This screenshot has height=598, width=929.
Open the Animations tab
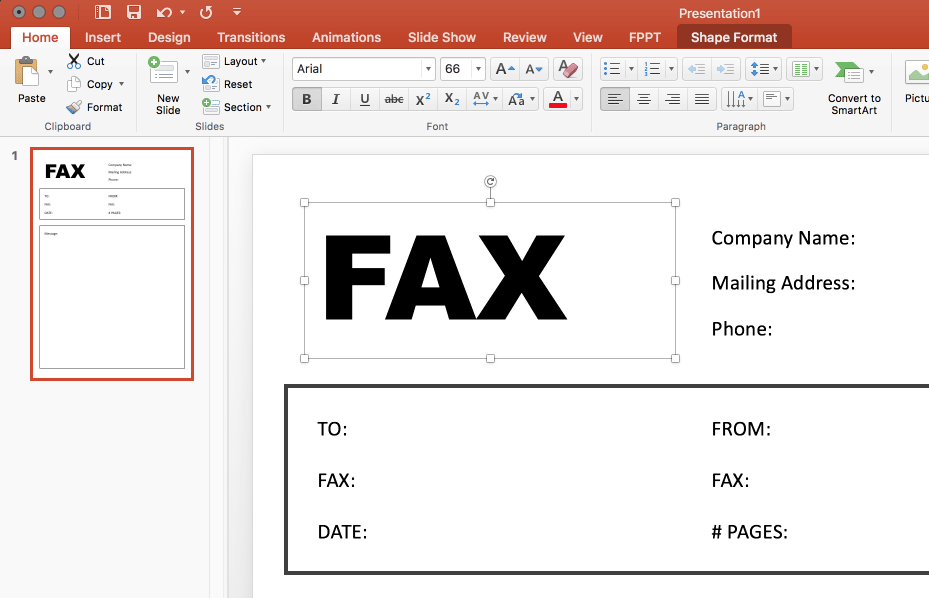tap(346, 37)
